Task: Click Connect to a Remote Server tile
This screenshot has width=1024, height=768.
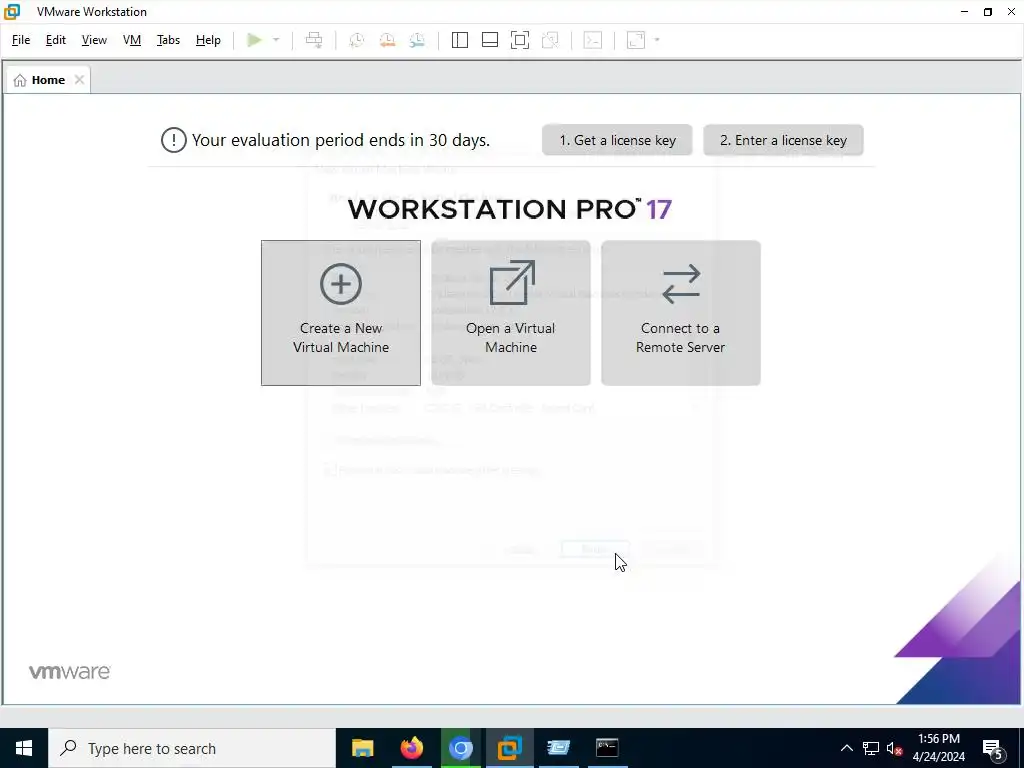Action: pos(680,313)
